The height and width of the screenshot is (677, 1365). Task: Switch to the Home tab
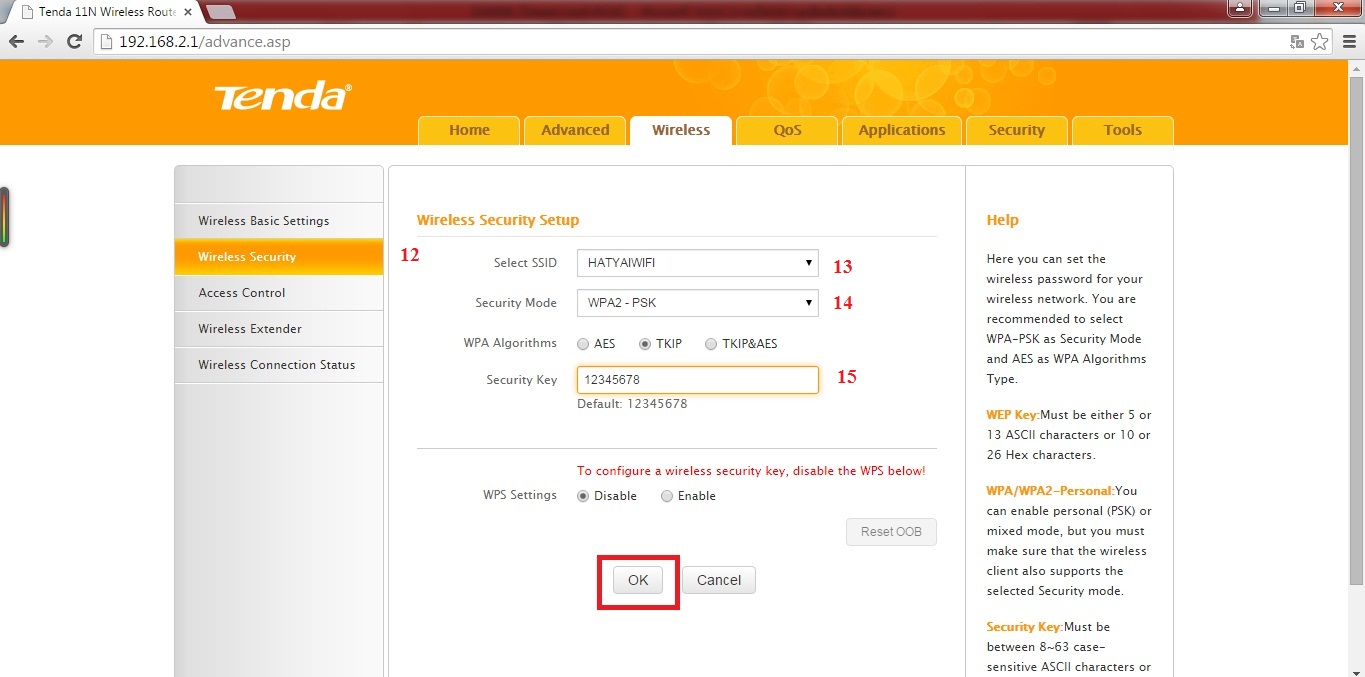coord(469,130)
